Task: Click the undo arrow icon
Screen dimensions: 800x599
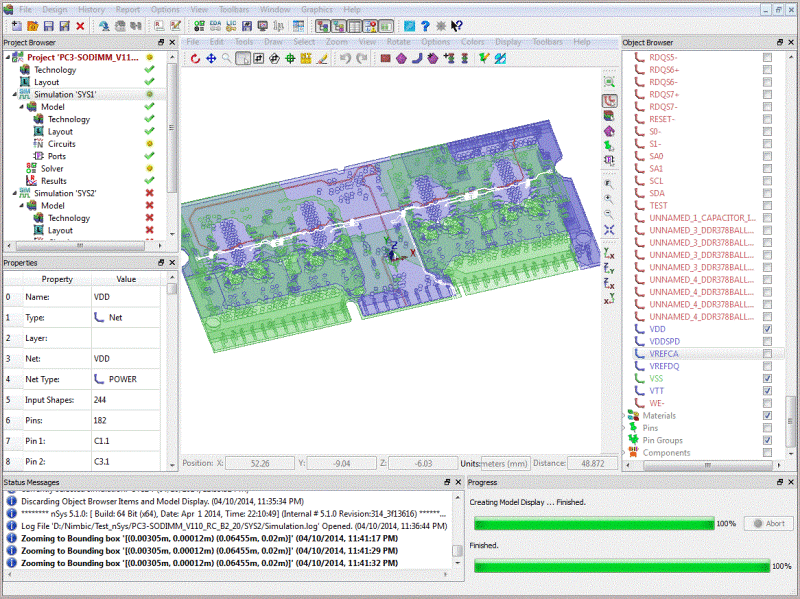Action: click(345, 59)
